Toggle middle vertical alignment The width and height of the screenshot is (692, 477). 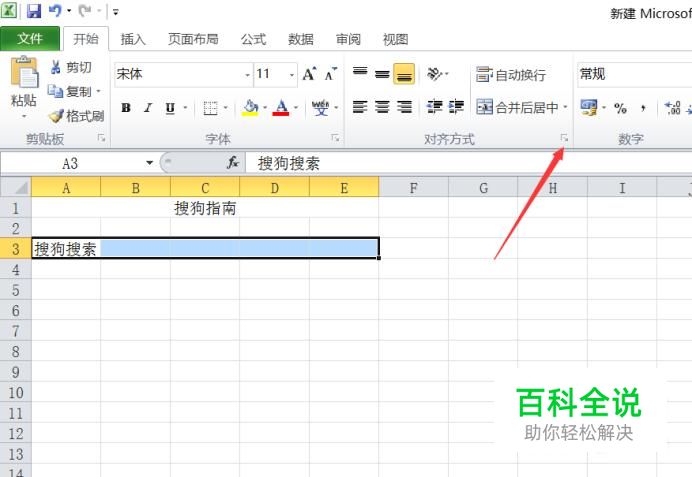pyautogui.click(x=382, y=73)
